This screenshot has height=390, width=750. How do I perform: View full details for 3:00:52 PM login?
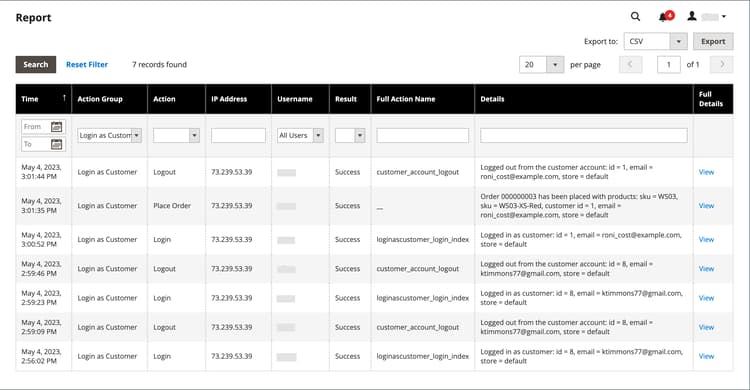706,240
